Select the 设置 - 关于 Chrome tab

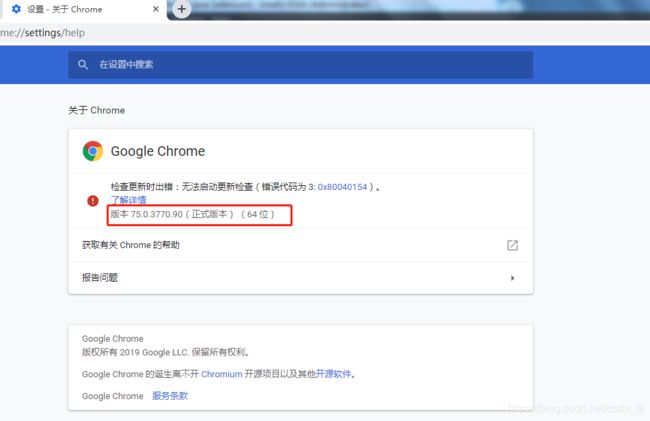[x=83, y=9]
